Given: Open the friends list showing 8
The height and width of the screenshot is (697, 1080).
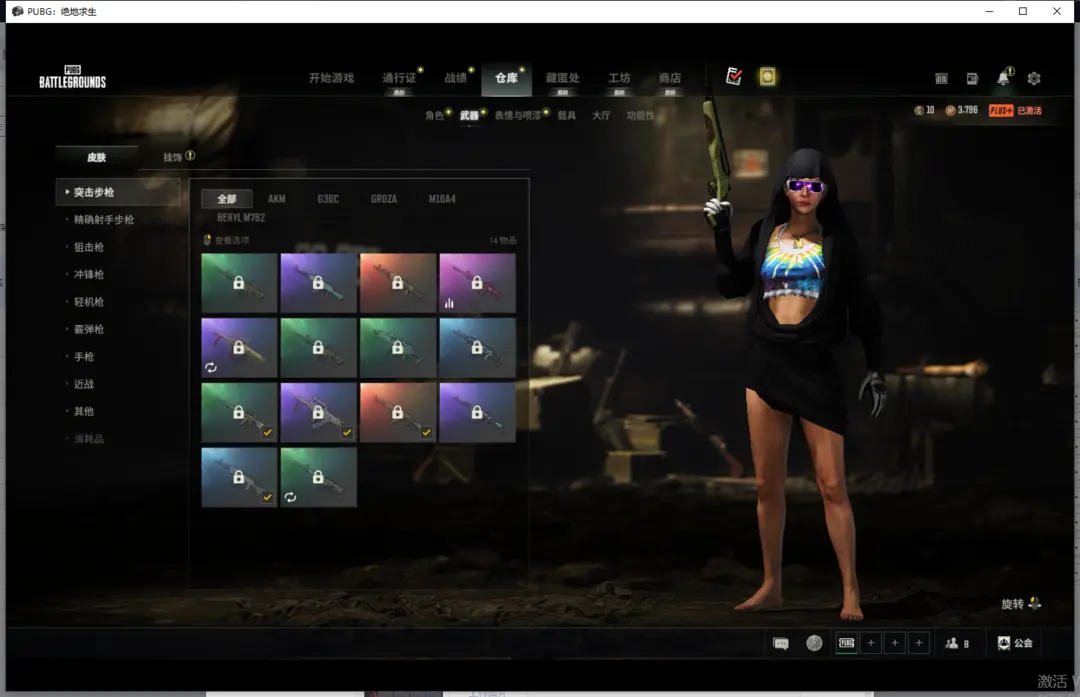Looking at the screenshot, I should pyautogui.click(x=957, y=643).
